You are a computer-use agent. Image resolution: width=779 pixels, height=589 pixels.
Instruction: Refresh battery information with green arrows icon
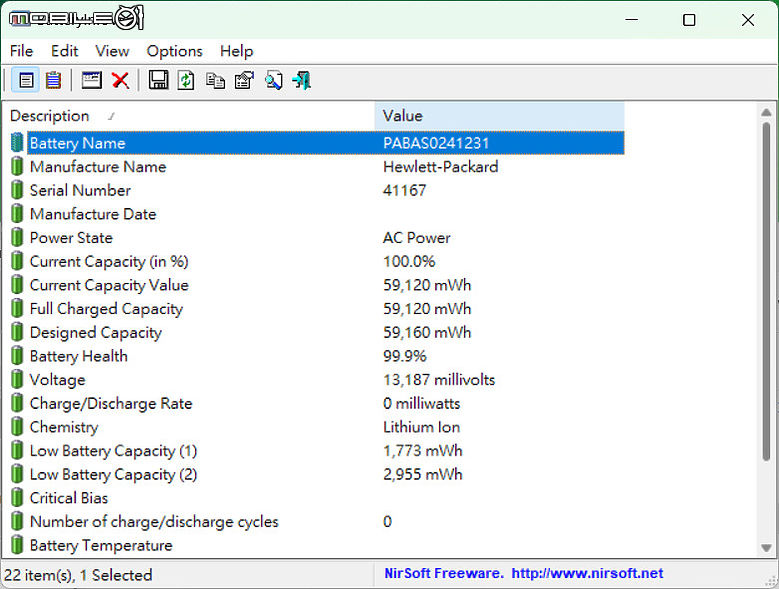186,80
